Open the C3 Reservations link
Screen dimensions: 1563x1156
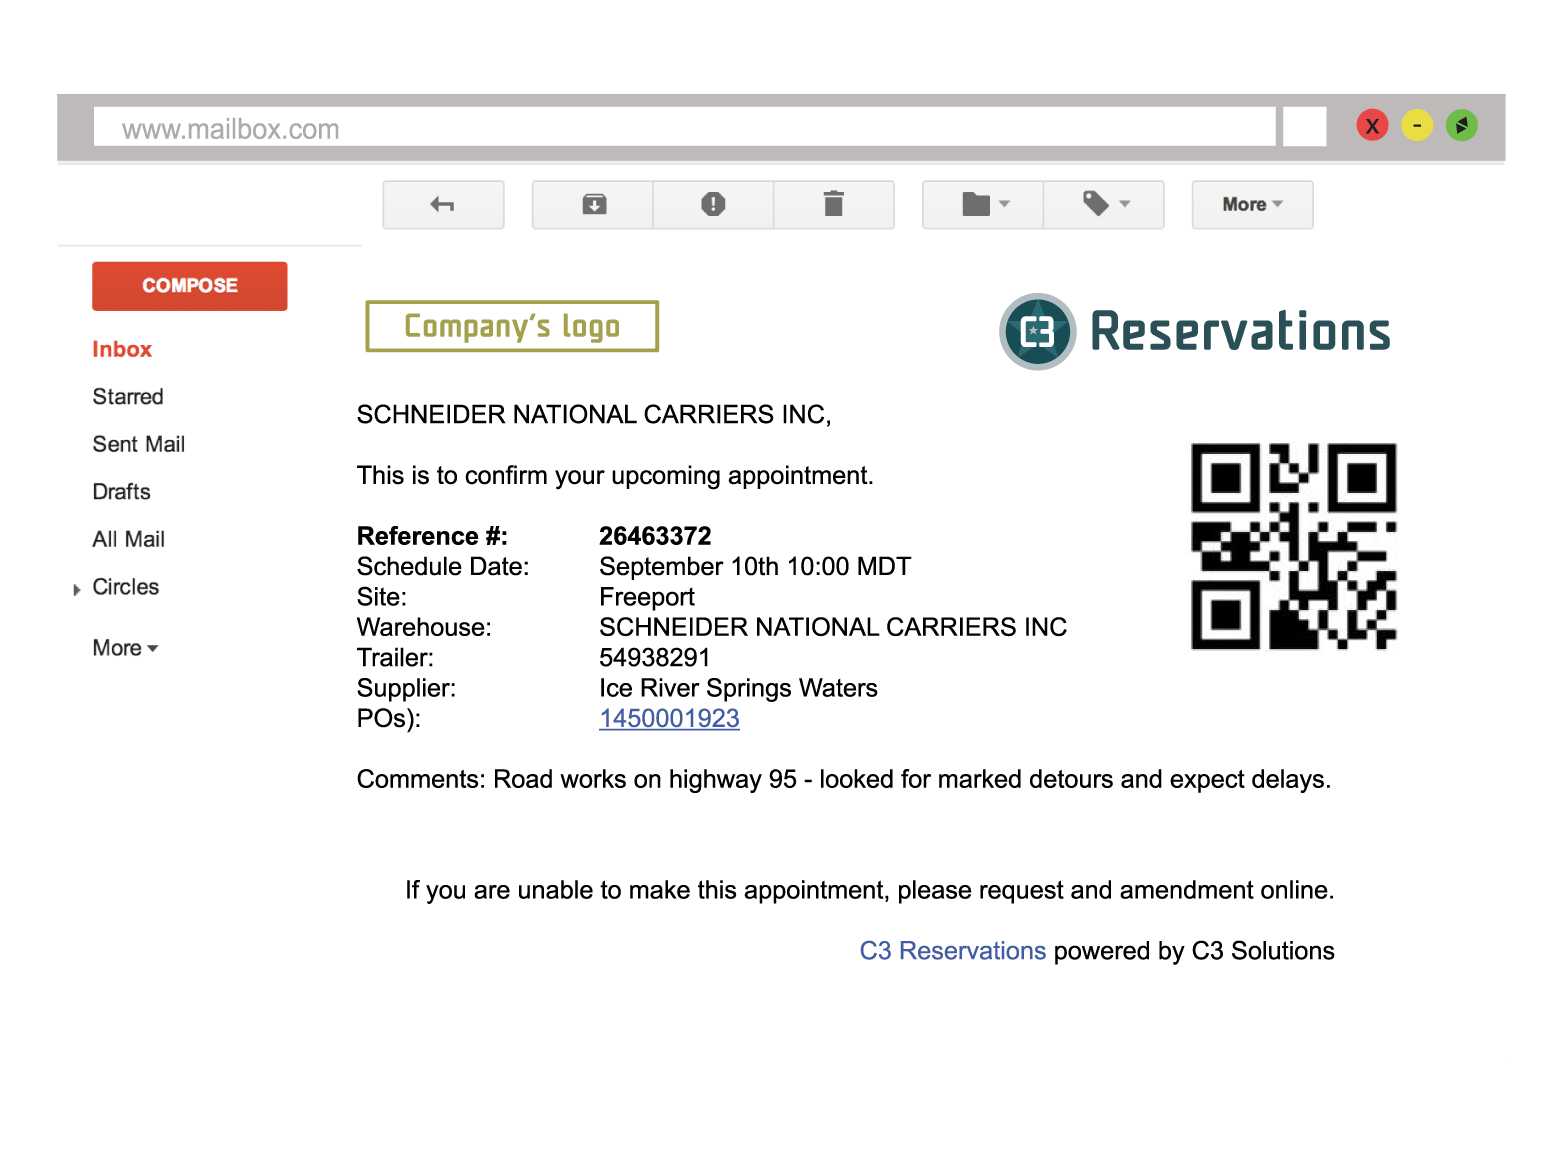[953, 951]
